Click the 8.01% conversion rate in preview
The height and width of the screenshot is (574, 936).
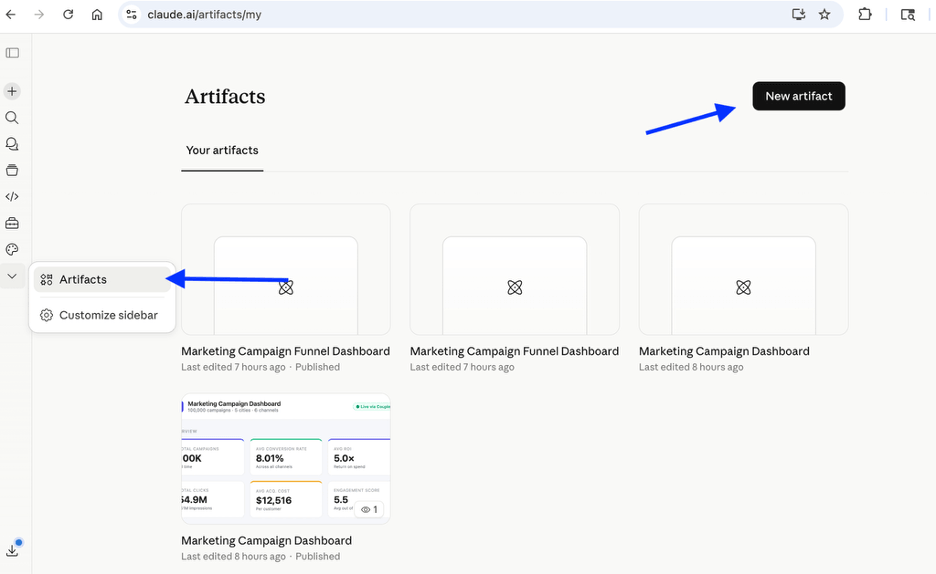coord(270,458)
